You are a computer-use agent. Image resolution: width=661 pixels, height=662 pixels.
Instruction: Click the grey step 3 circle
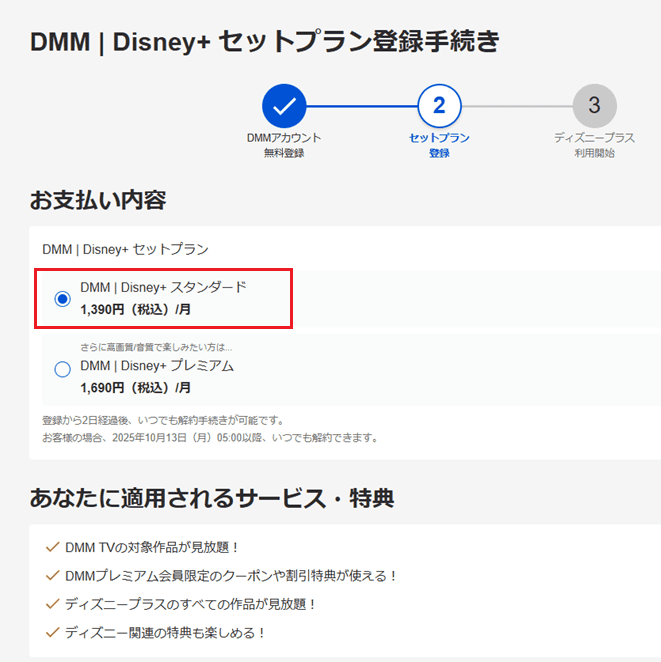coord(594,105)
